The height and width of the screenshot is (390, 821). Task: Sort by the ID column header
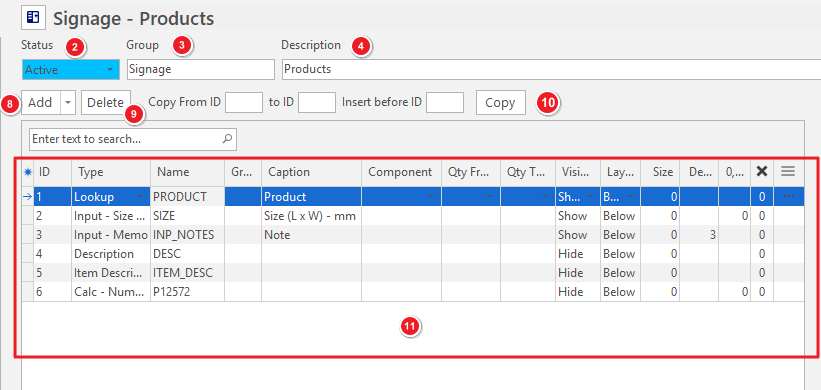[53, 172]
